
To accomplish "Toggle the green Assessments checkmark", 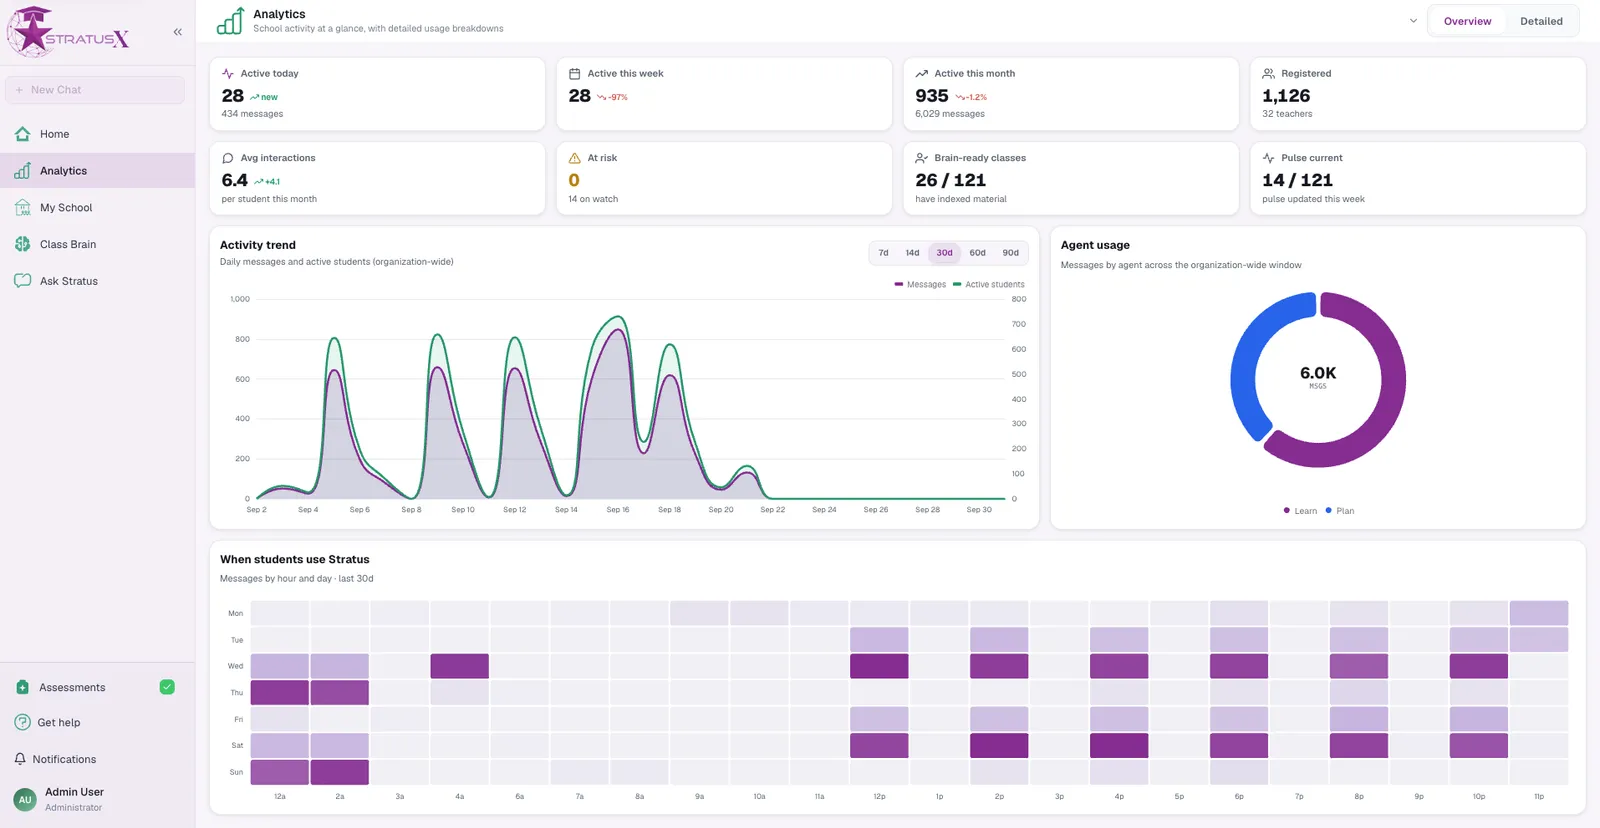I will (167, 687).
